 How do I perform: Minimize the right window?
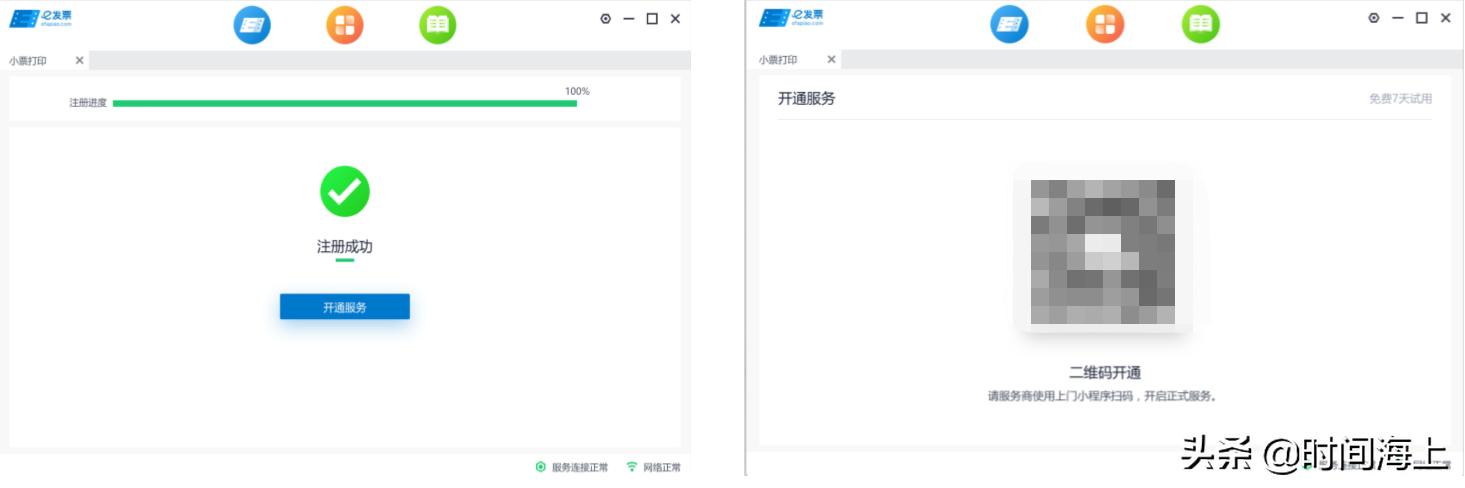tap(1398, 18)
